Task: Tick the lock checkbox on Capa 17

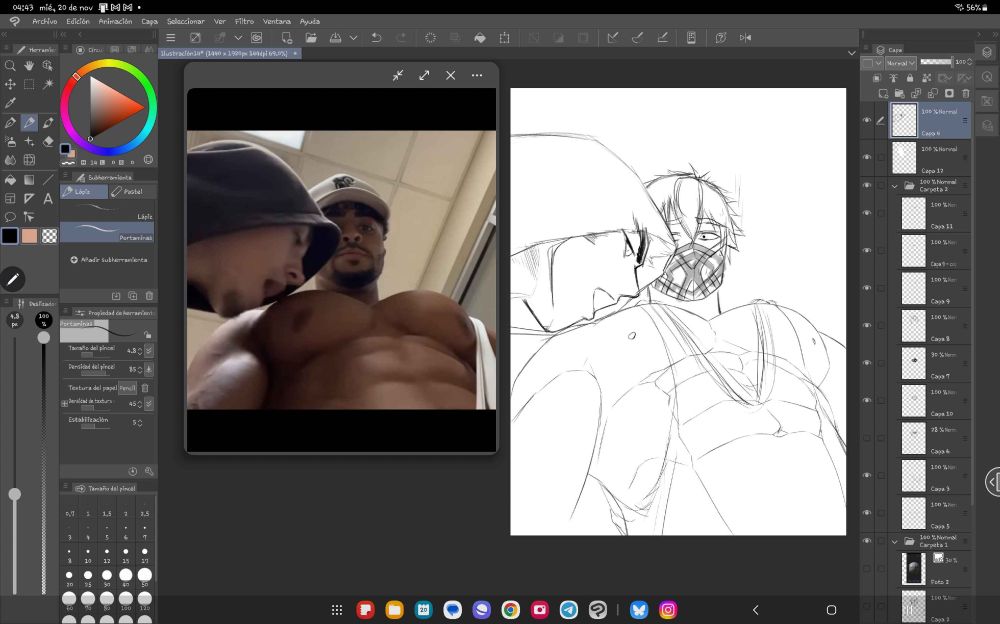Action: point(881,157)
